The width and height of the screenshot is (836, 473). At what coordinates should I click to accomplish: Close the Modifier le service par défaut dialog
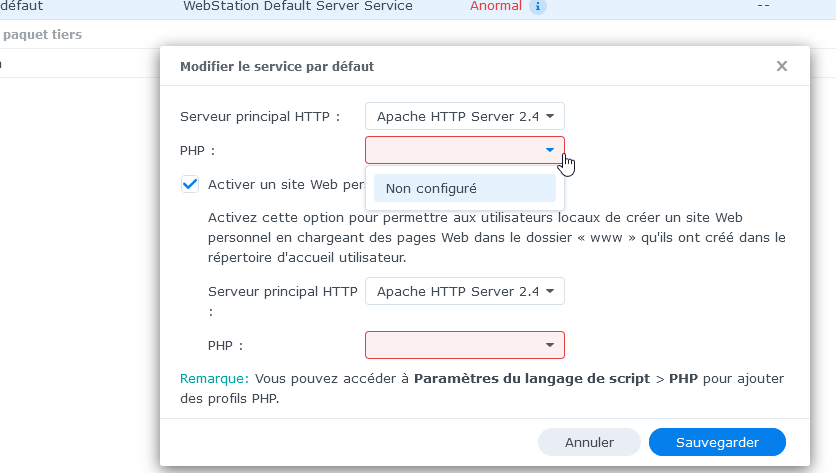(x=782, y=66)
